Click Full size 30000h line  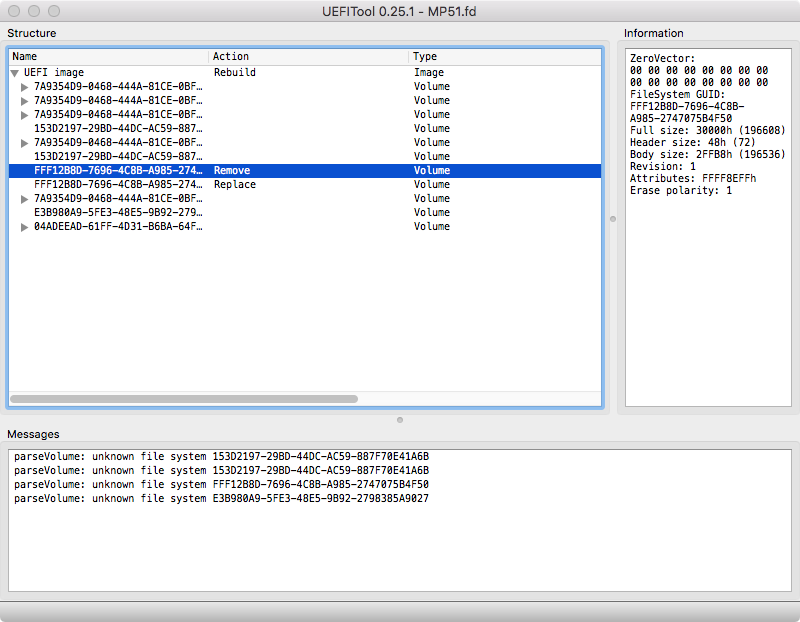tap(707, 130)
